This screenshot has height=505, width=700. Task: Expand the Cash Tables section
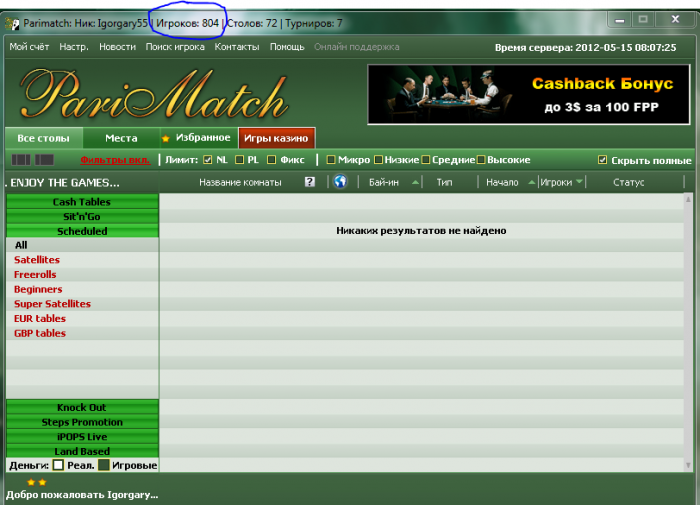click(82, 202)
